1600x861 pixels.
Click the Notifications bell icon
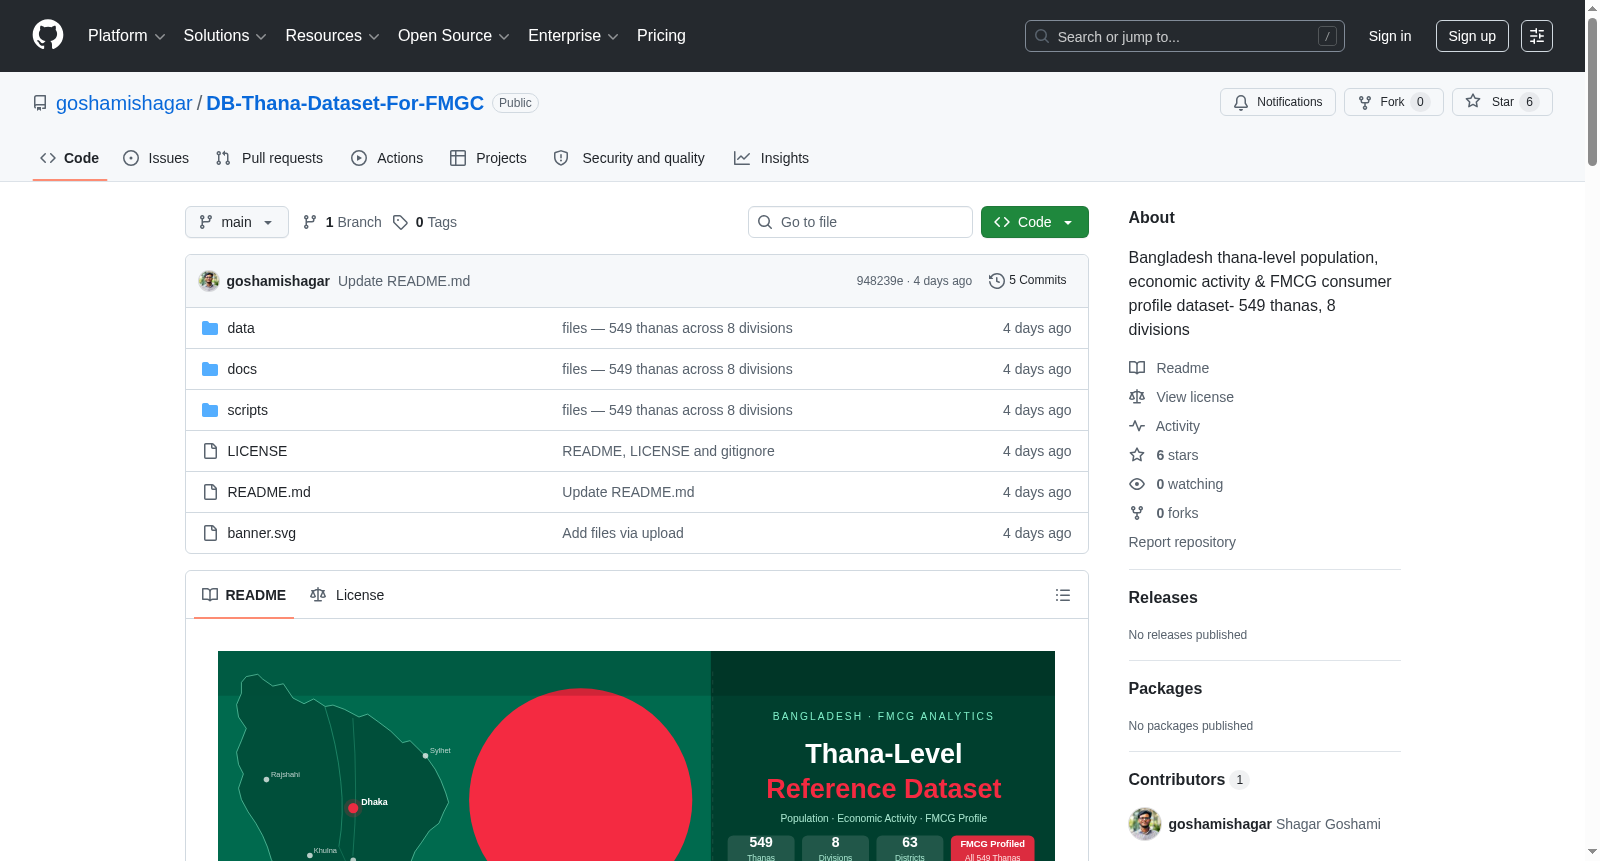coord(1241,102)
